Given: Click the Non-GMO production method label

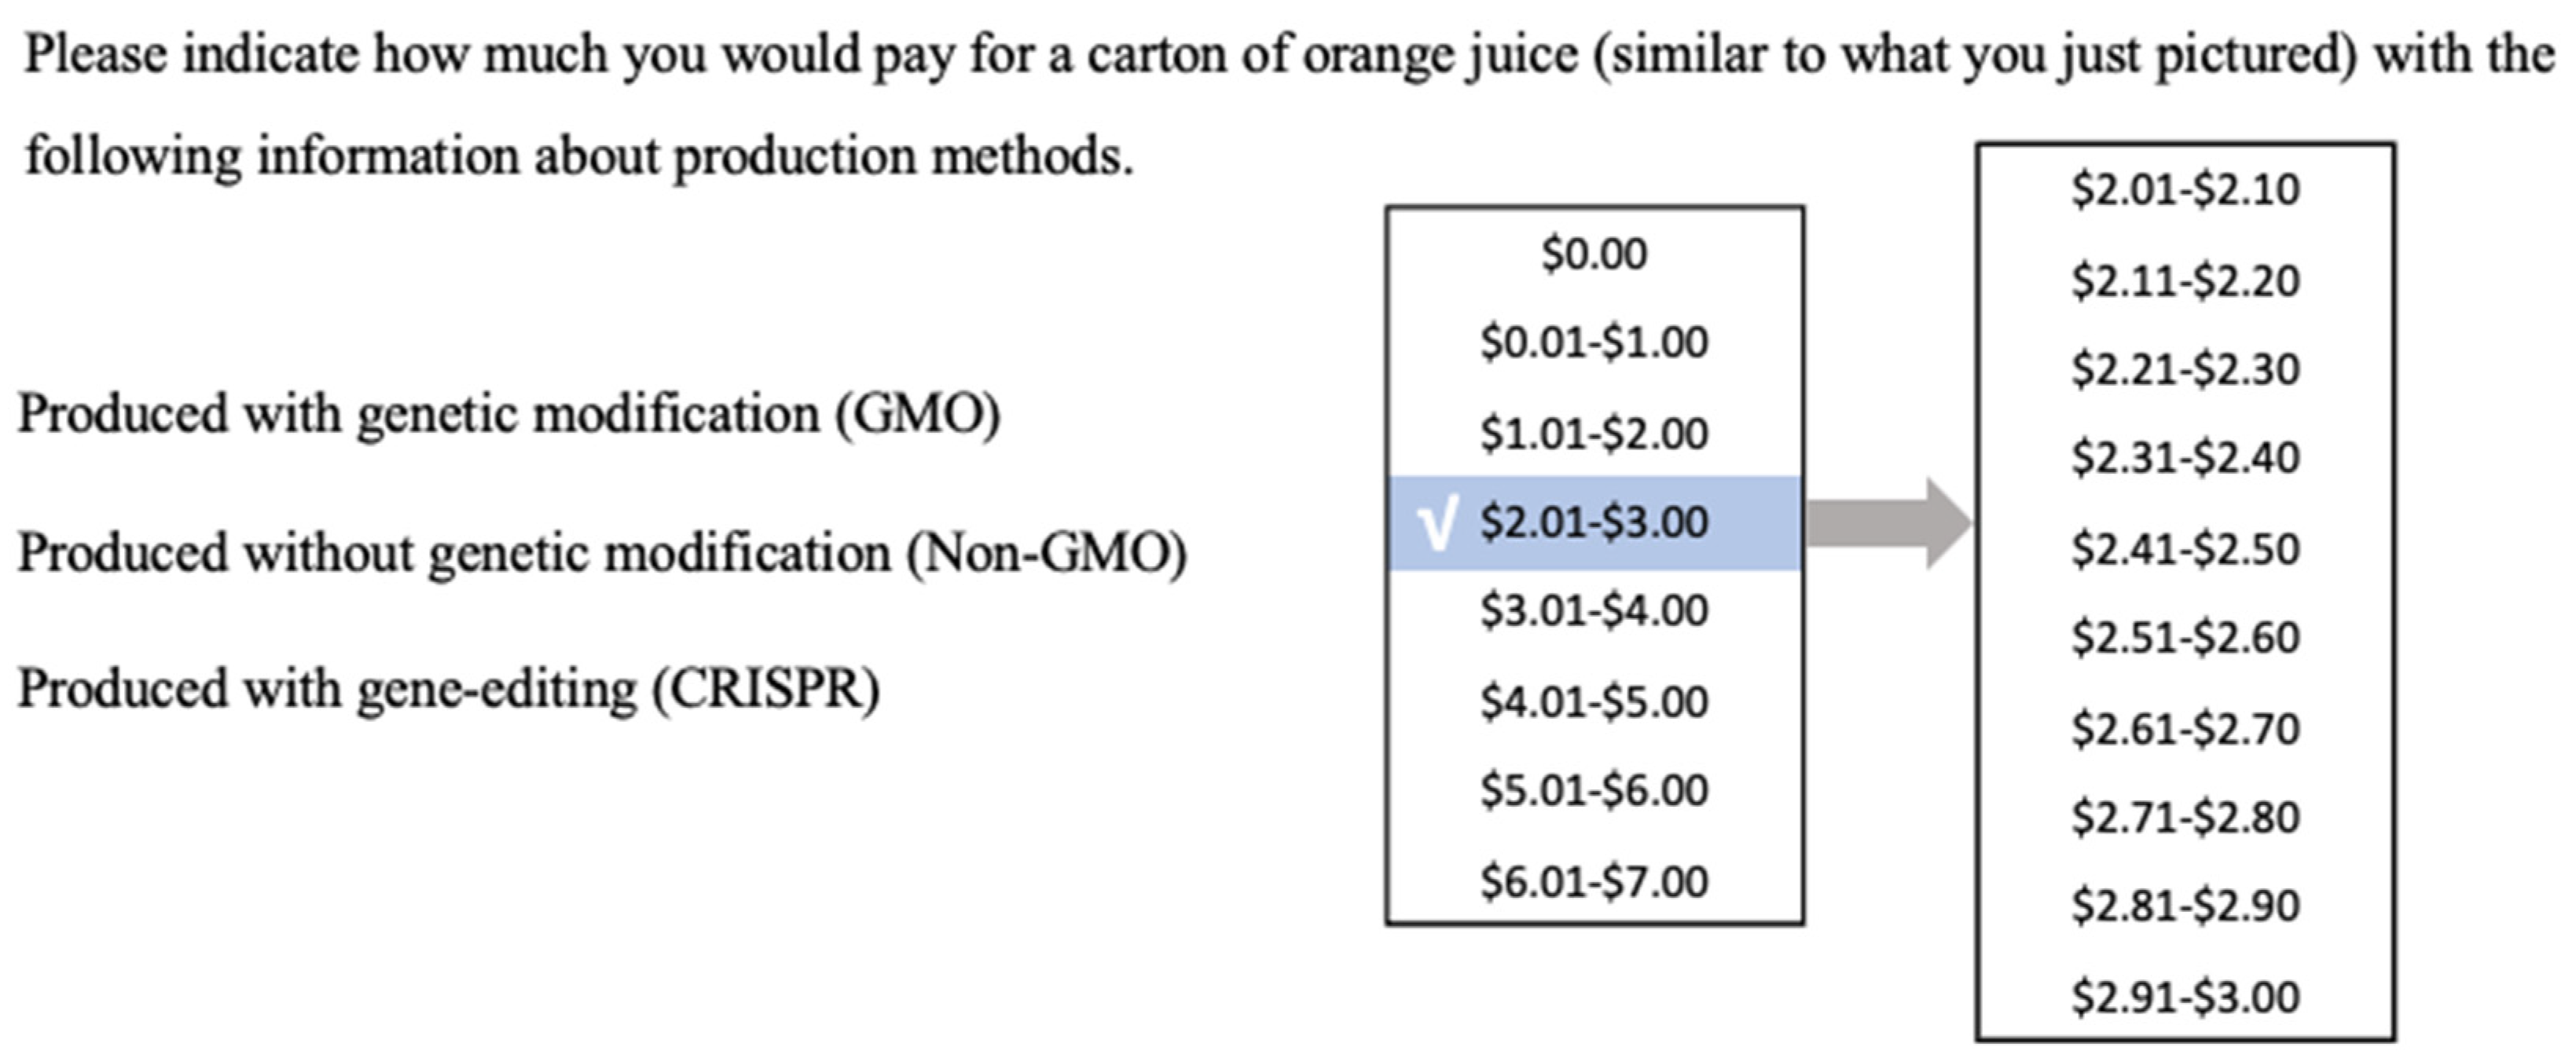Looking at the screenshot, I should (603, 554).
